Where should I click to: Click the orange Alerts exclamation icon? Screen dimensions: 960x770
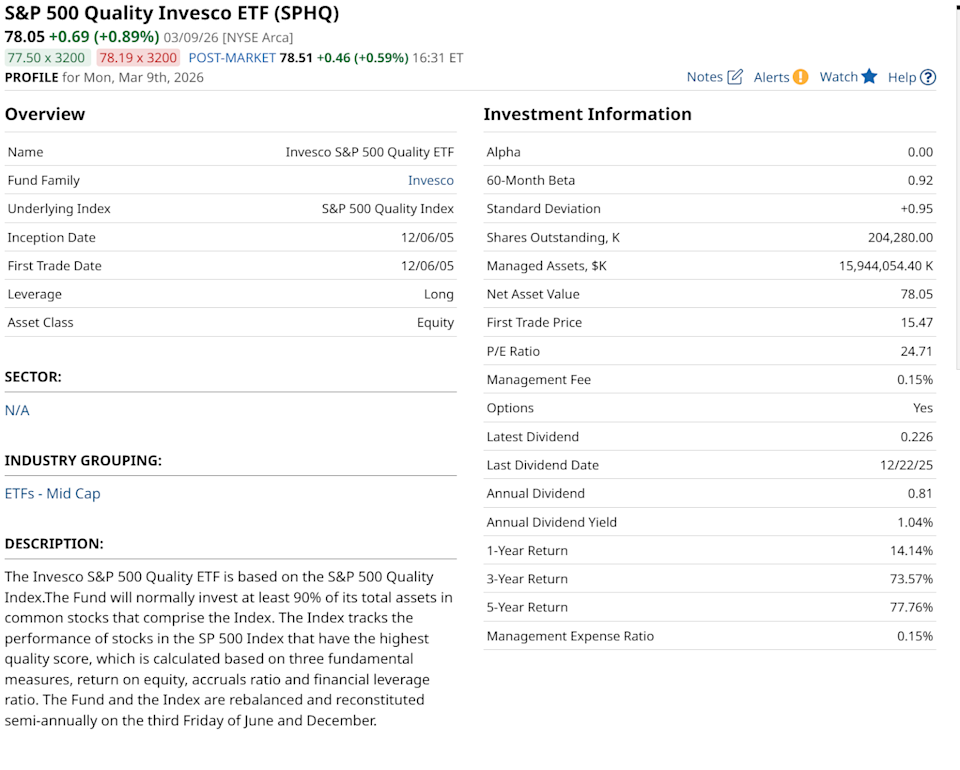800,77
